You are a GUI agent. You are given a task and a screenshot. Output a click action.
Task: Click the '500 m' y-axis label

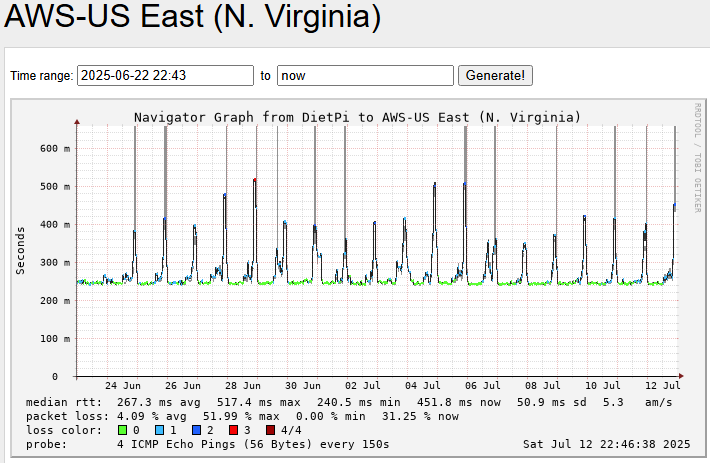point(55,186)
